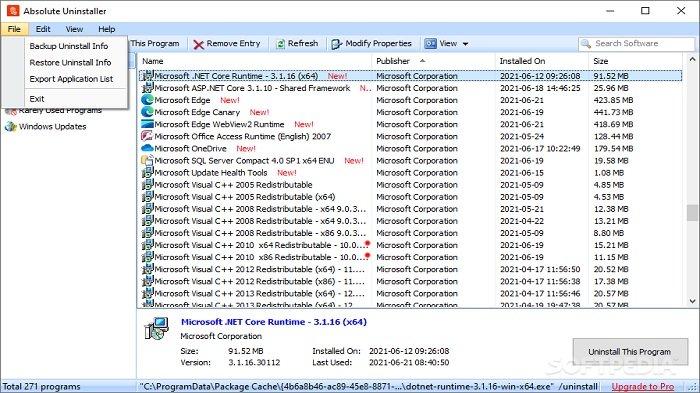
Task: Select Microsoft Visual C++ 2005 Redistributable (x64) name
Action: (x=245, y=196)
